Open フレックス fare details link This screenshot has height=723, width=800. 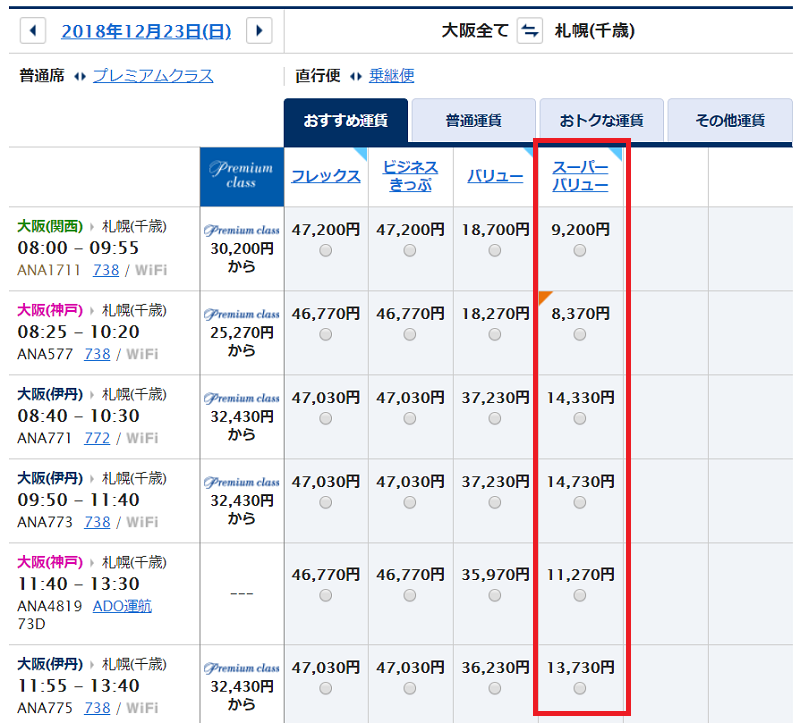326,177
